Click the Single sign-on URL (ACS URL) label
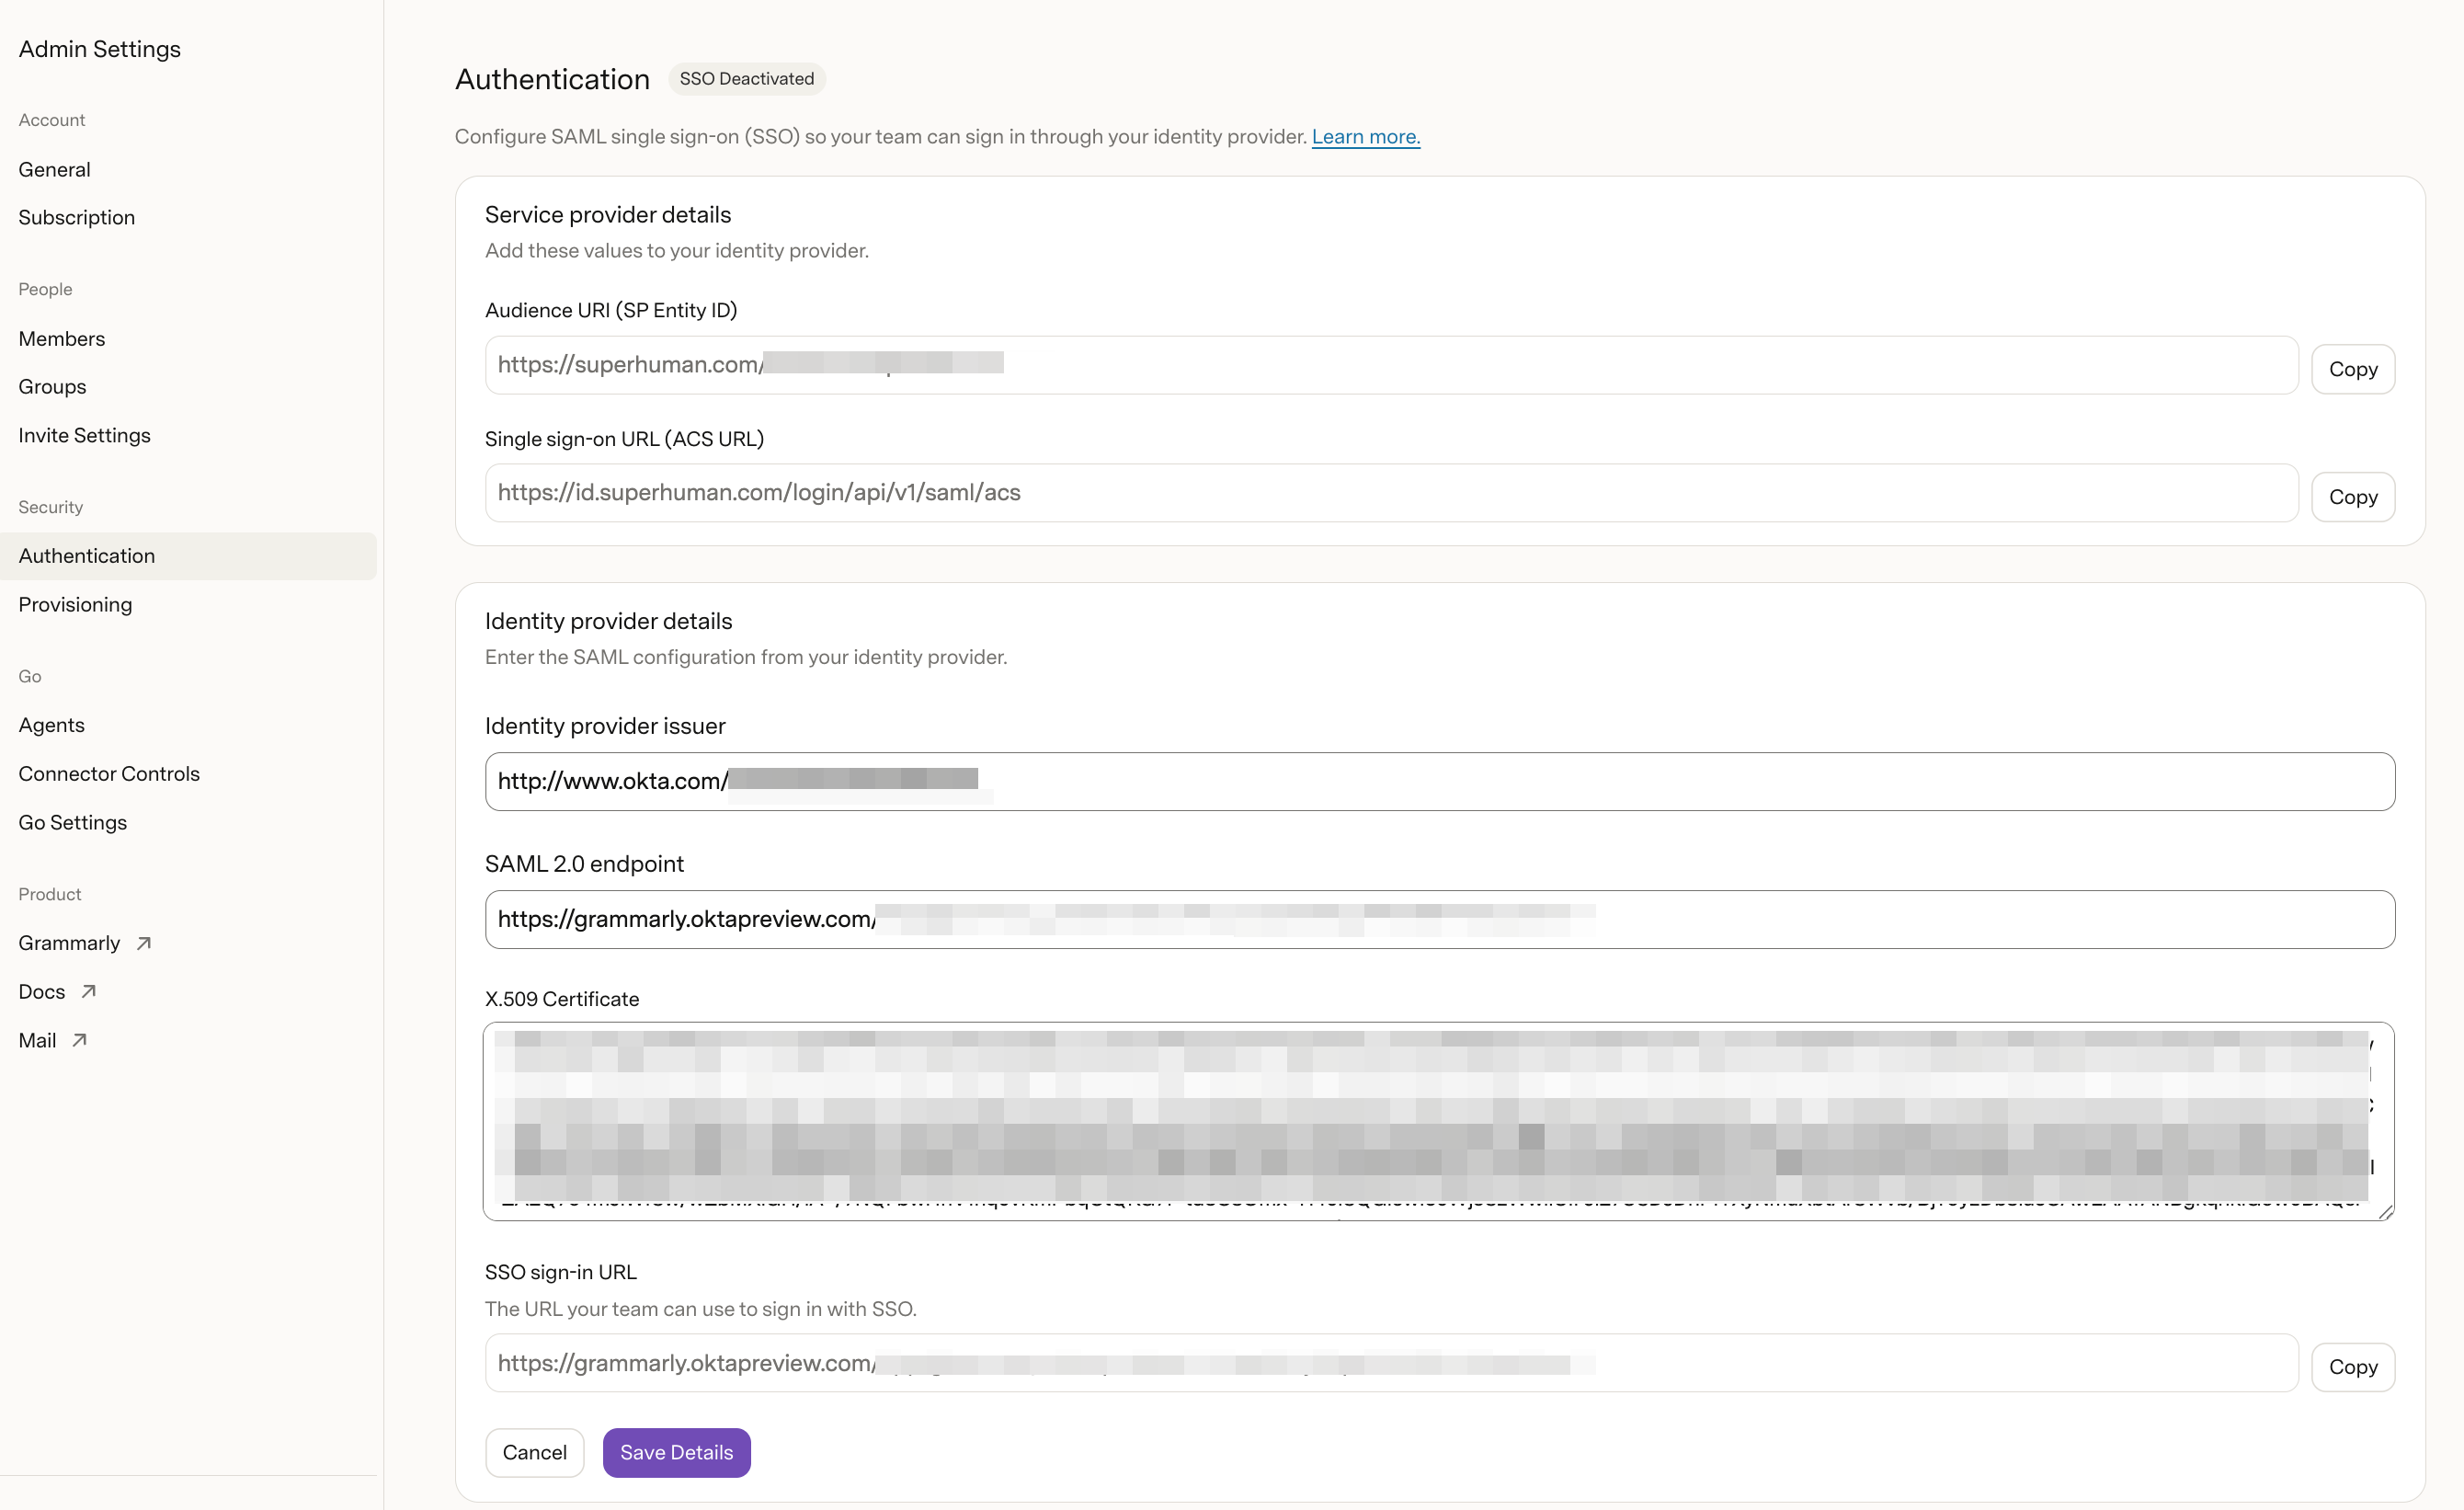 (624, 438)
